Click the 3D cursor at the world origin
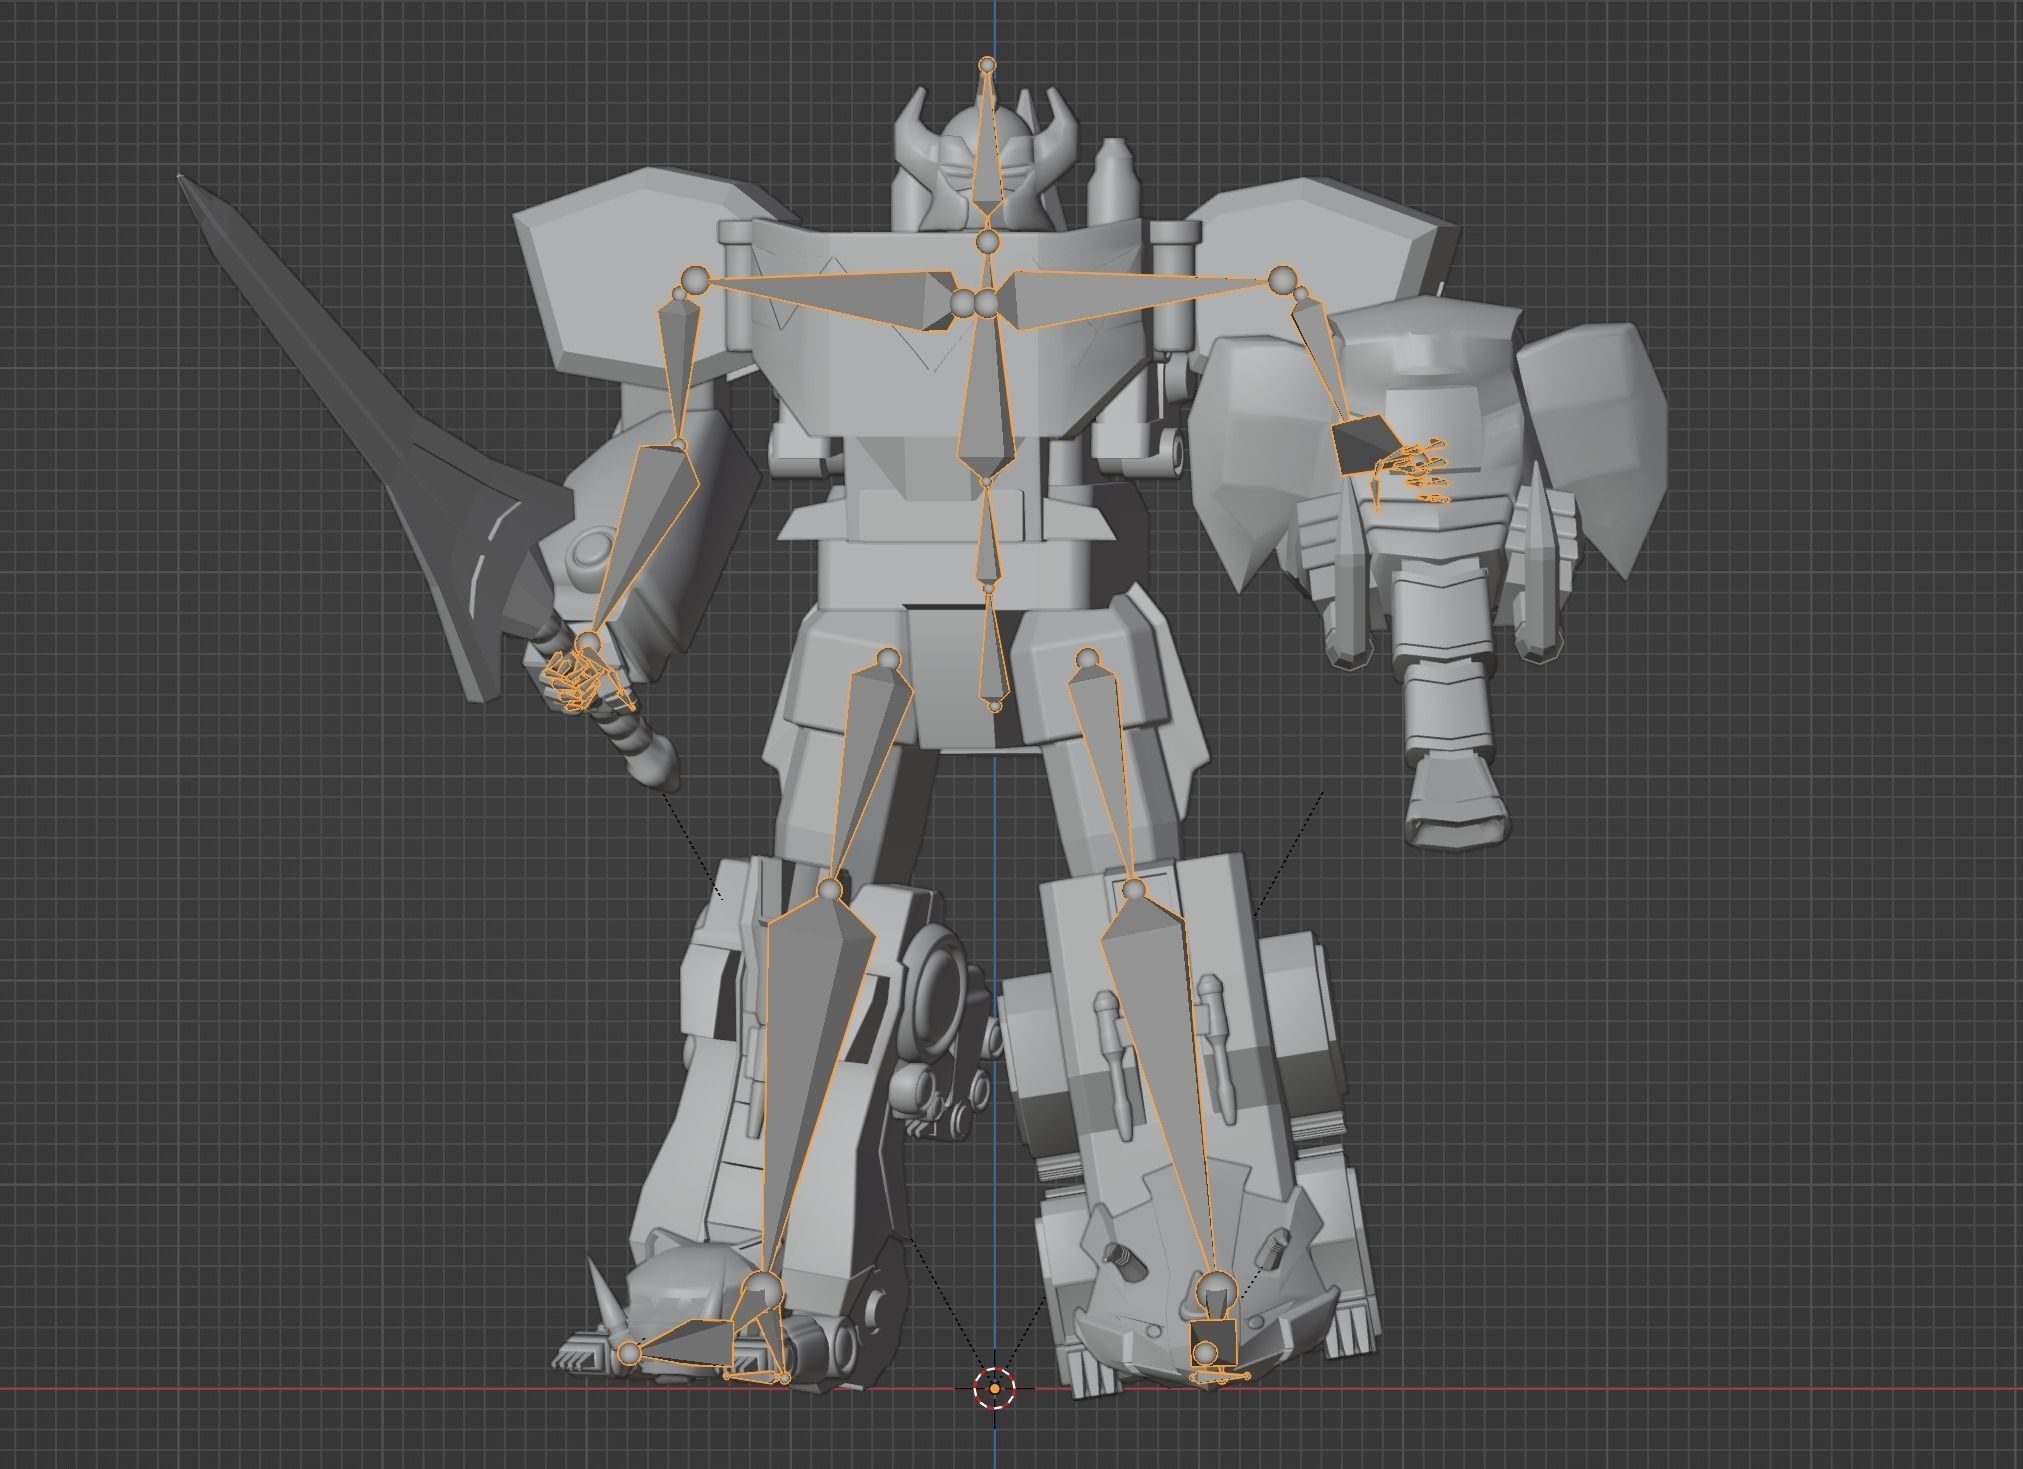Screen dimensions: 2023x1469 point(994,1388)
